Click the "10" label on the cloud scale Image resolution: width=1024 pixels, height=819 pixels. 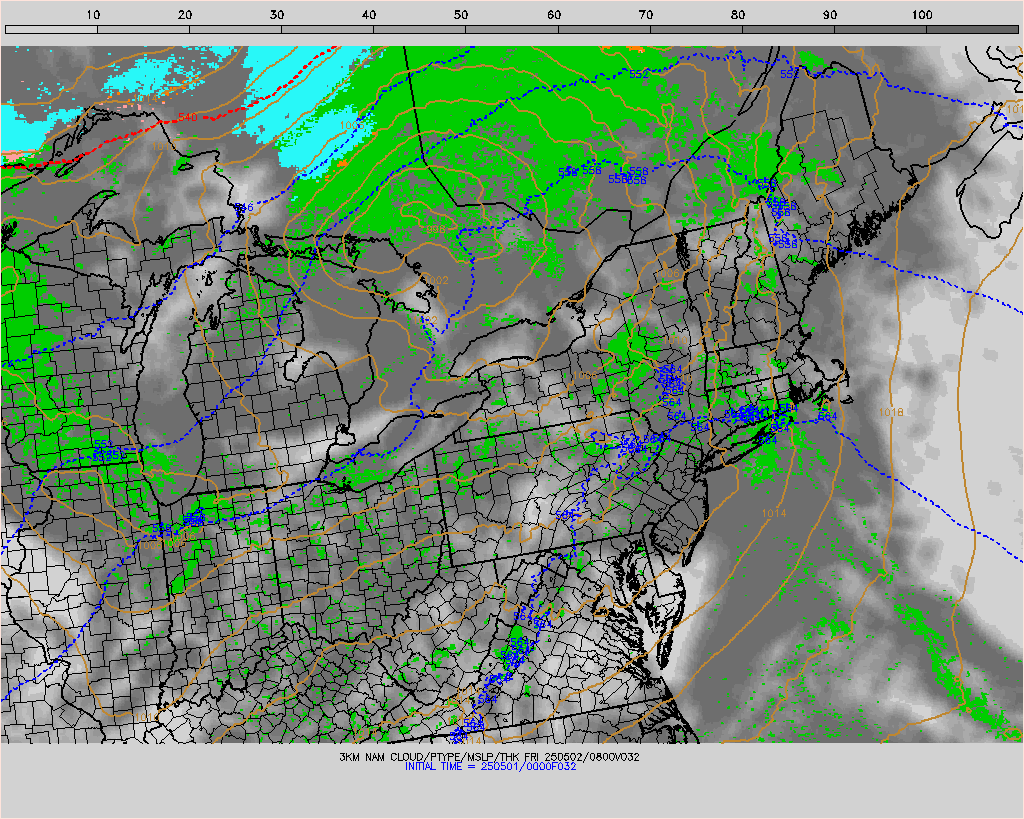point(93,14)
